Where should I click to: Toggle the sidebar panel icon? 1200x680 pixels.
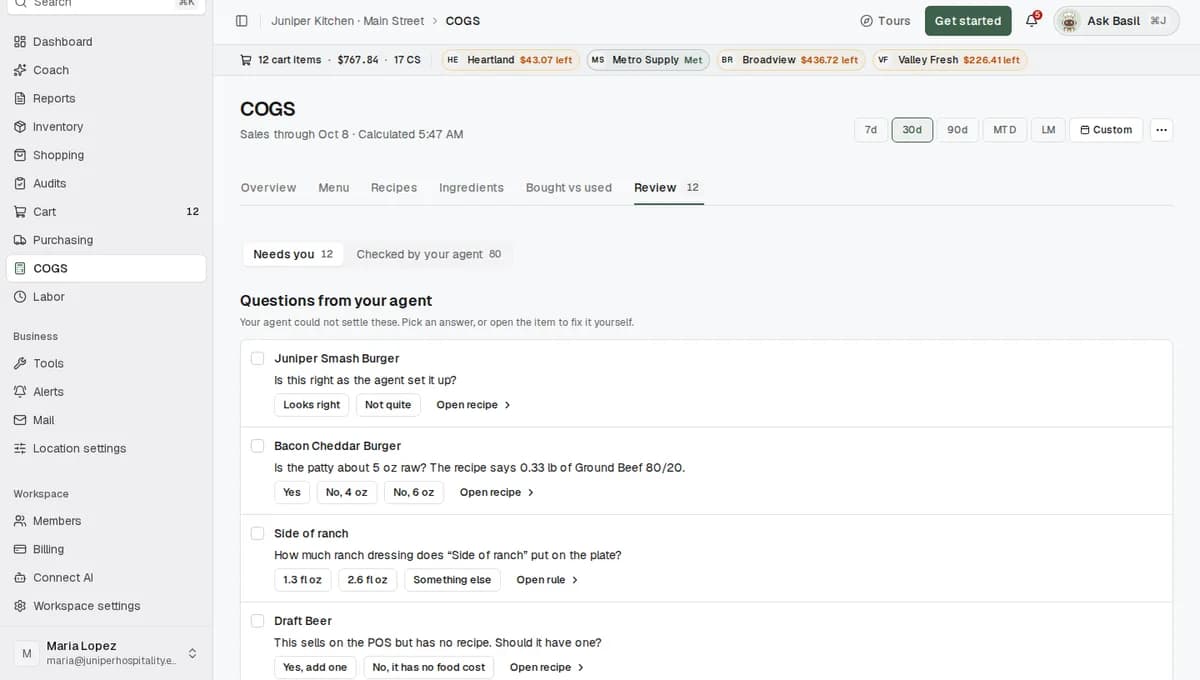pyautogui.click(x=241, y=21)
